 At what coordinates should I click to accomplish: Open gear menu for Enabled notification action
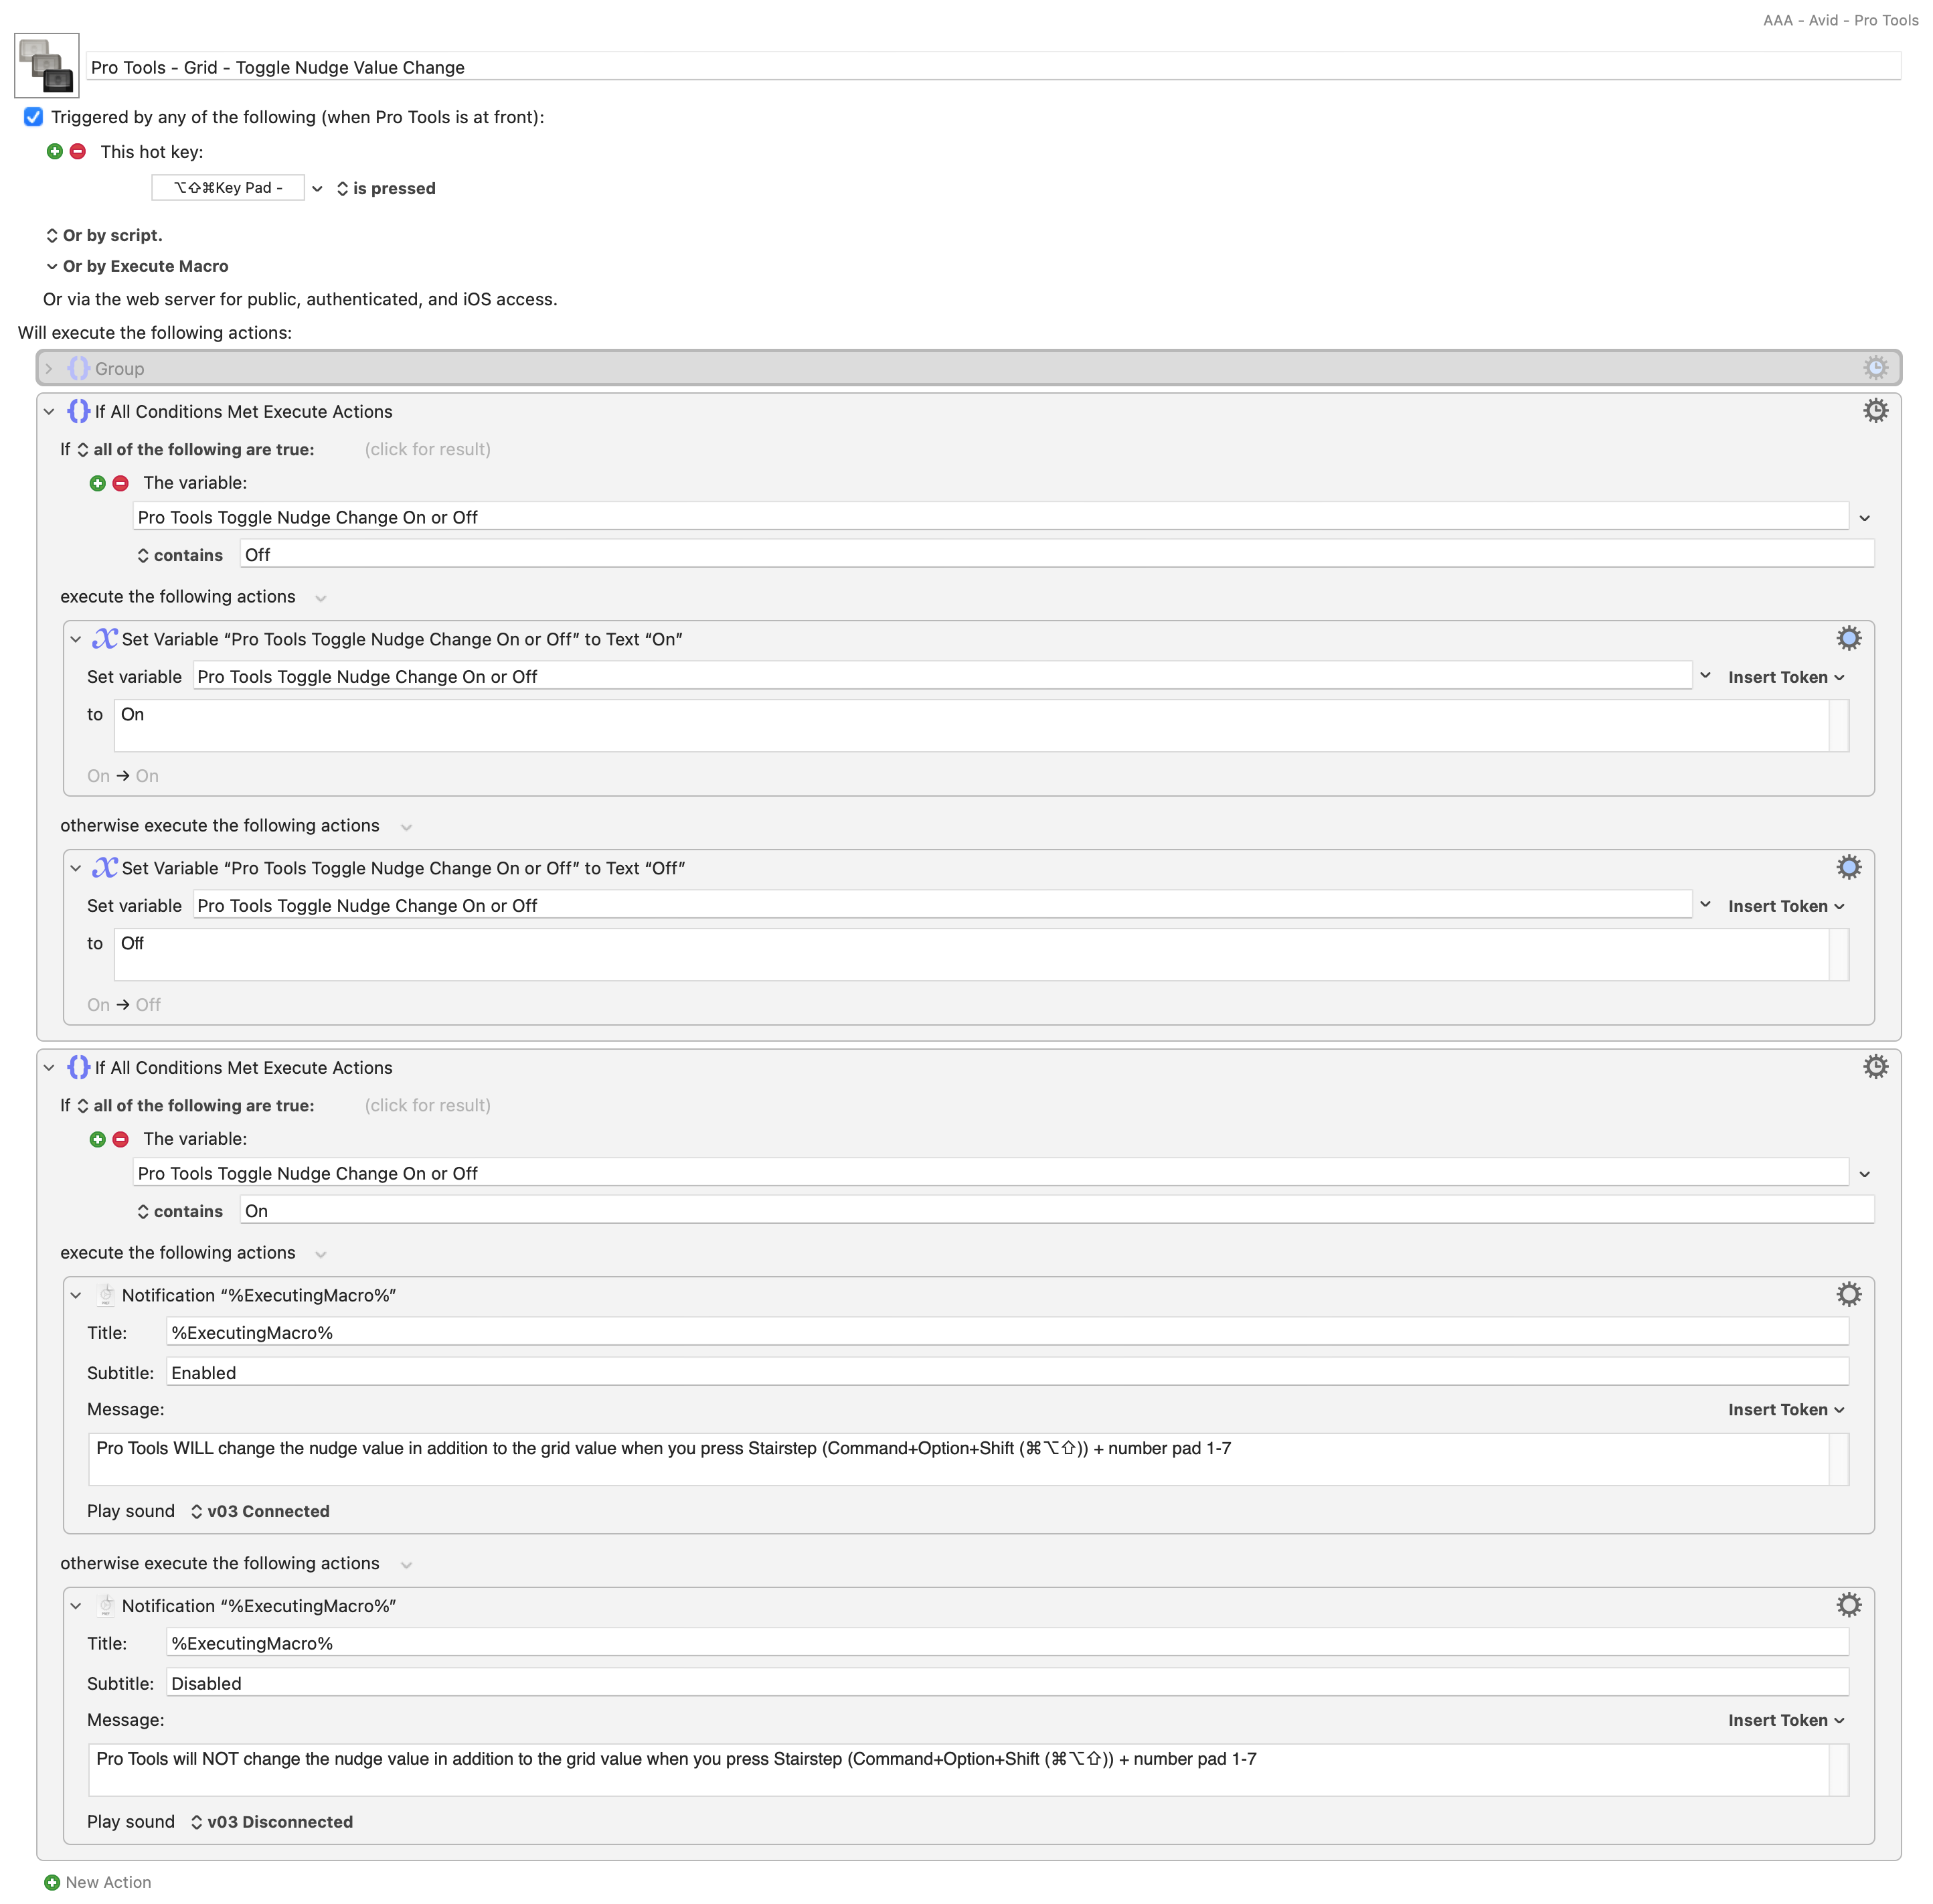(x=1848, y=1294)
